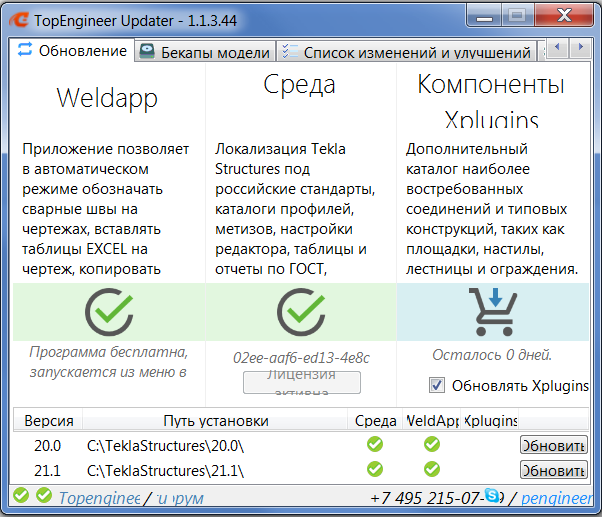Image resolution: width=602 pixels, height=517 pixels.
Task: Click the WeldApp column header
Action: click(x=431, y=421)
